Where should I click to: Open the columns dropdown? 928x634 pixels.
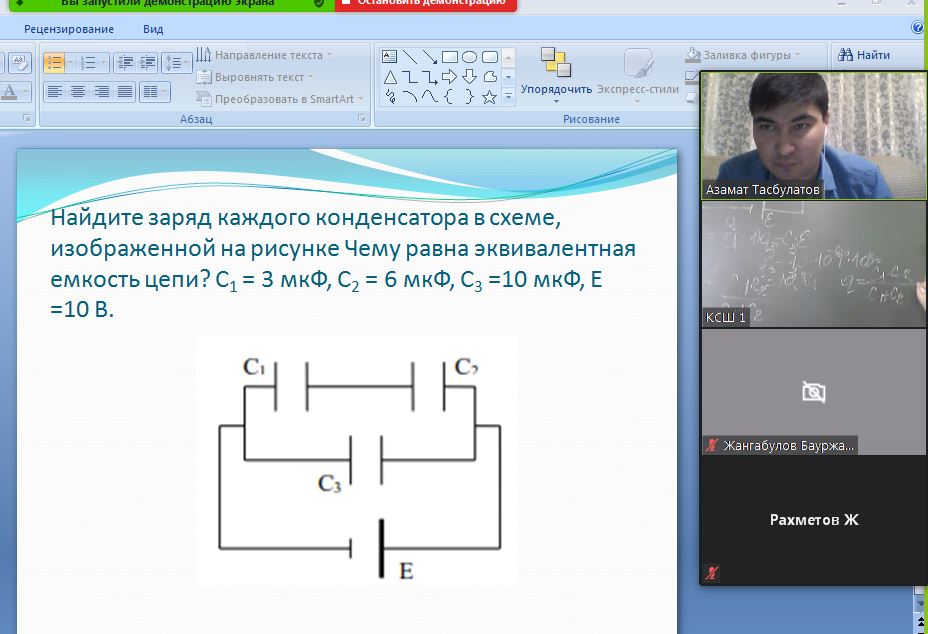click(x=154, y=92)
